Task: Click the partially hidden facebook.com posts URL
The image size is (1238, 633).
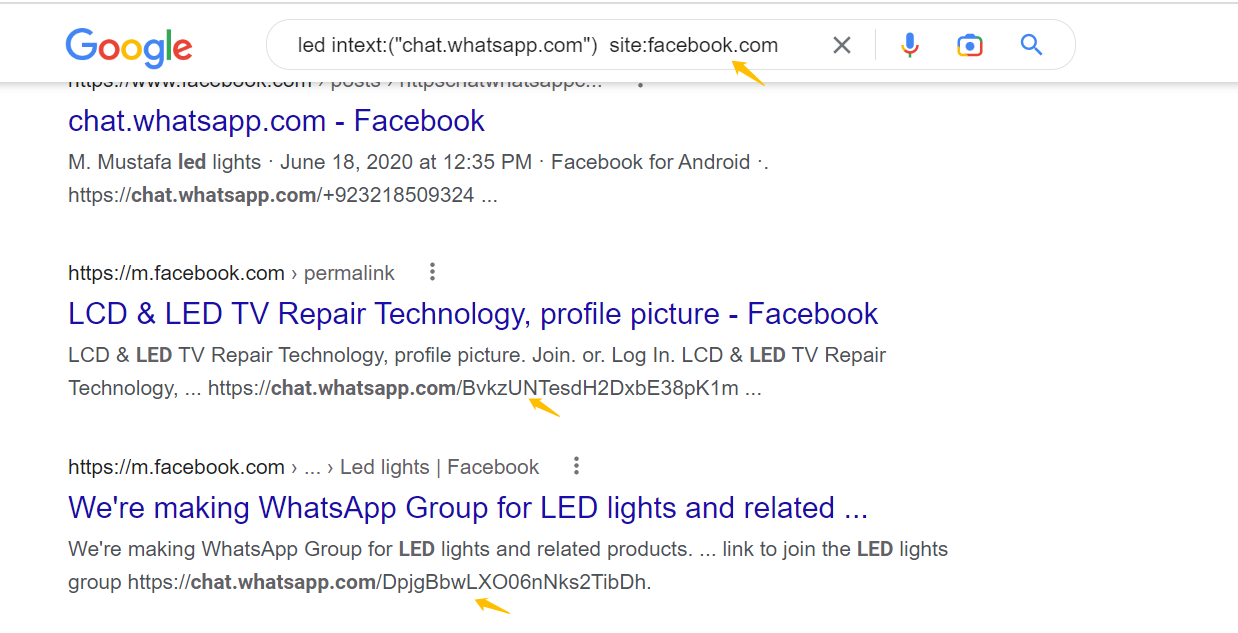Action: pyautogui.click(x=335, y=84)
